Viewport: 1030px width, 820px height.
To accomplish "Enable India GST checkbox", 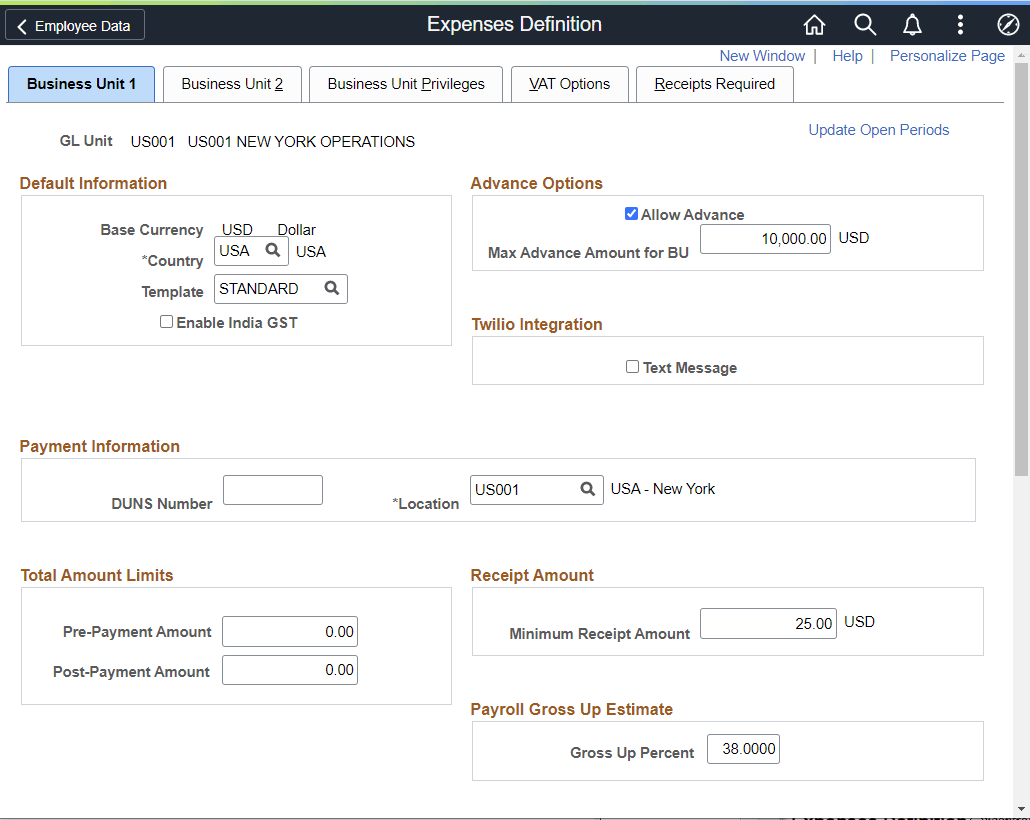I will [x=166, y=321].
